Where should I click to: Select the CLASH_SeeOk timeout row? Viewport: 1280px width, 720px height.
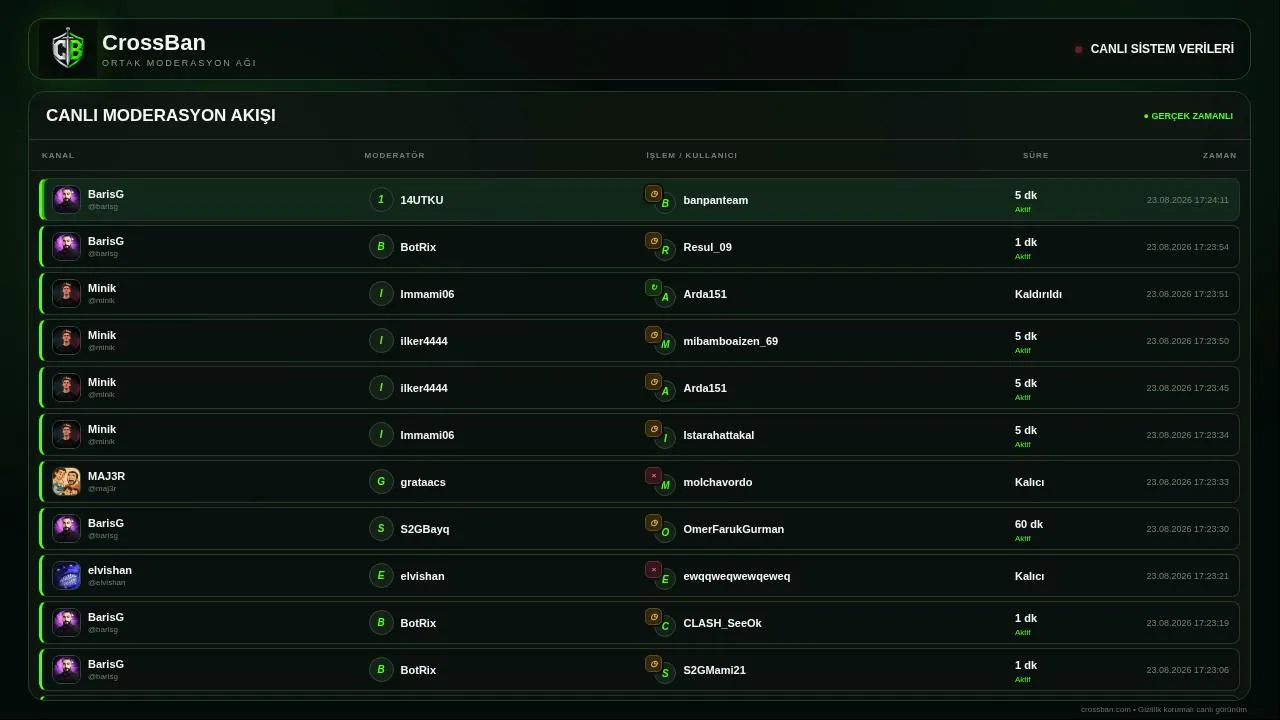639,623
